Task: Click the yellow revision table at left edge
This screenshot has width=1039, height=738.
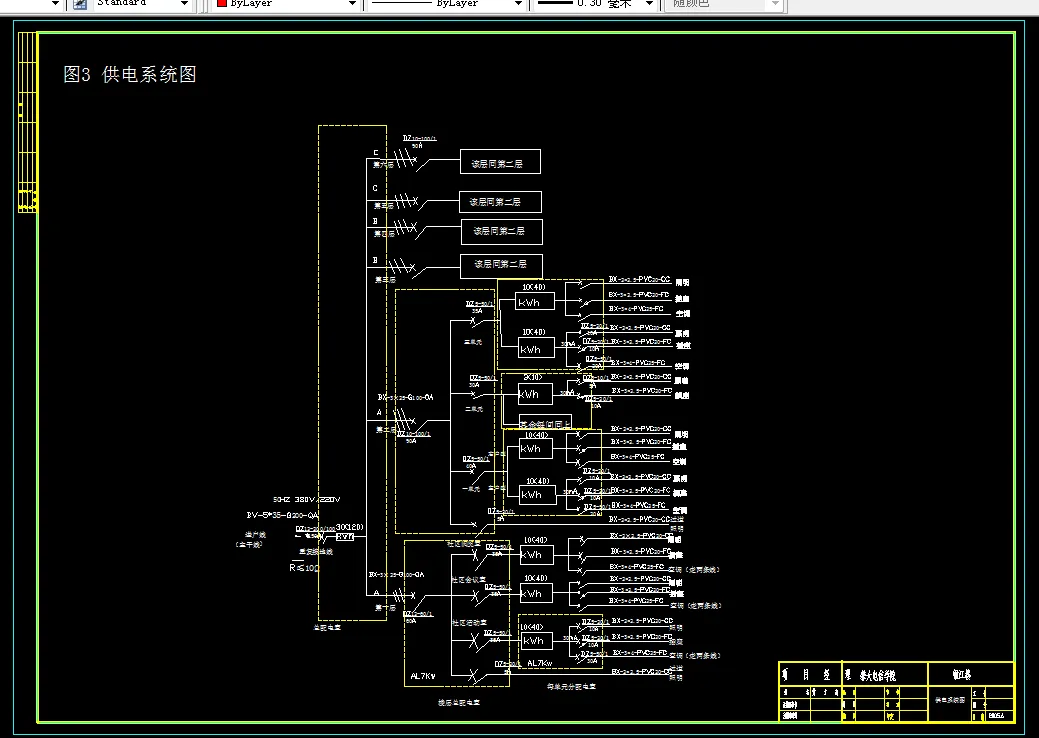Action: [x=27, y=123]
